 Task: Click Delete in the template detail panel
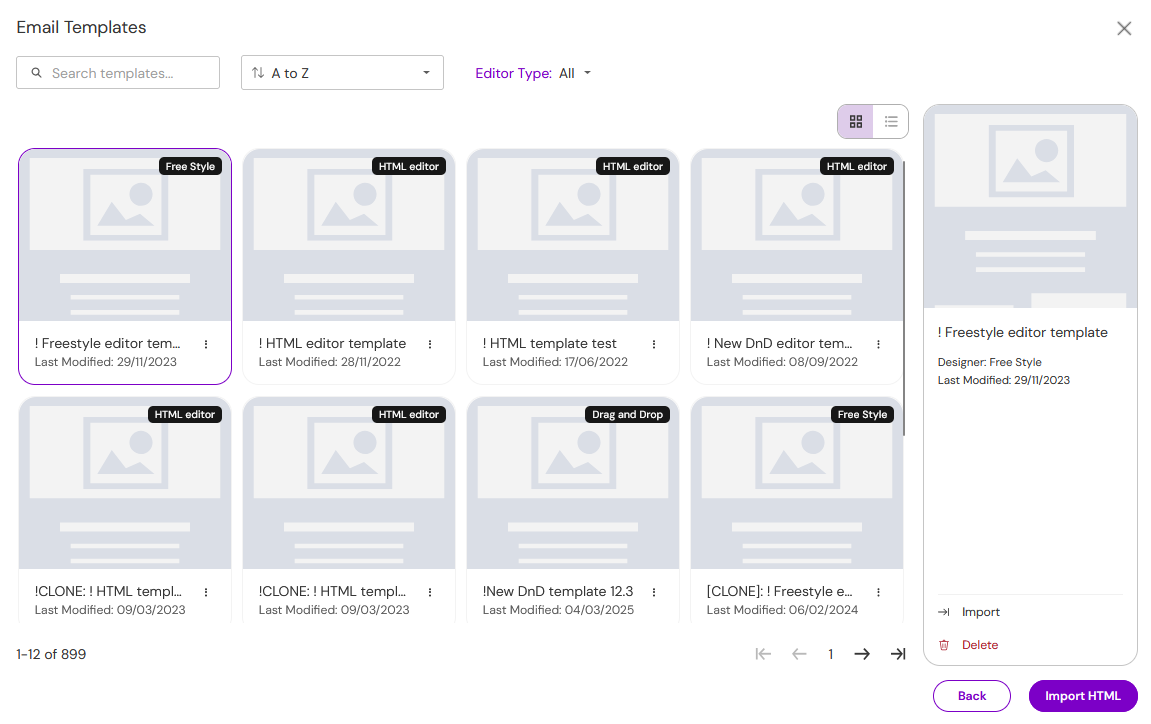pyautogui.click(x=980, y=645)
